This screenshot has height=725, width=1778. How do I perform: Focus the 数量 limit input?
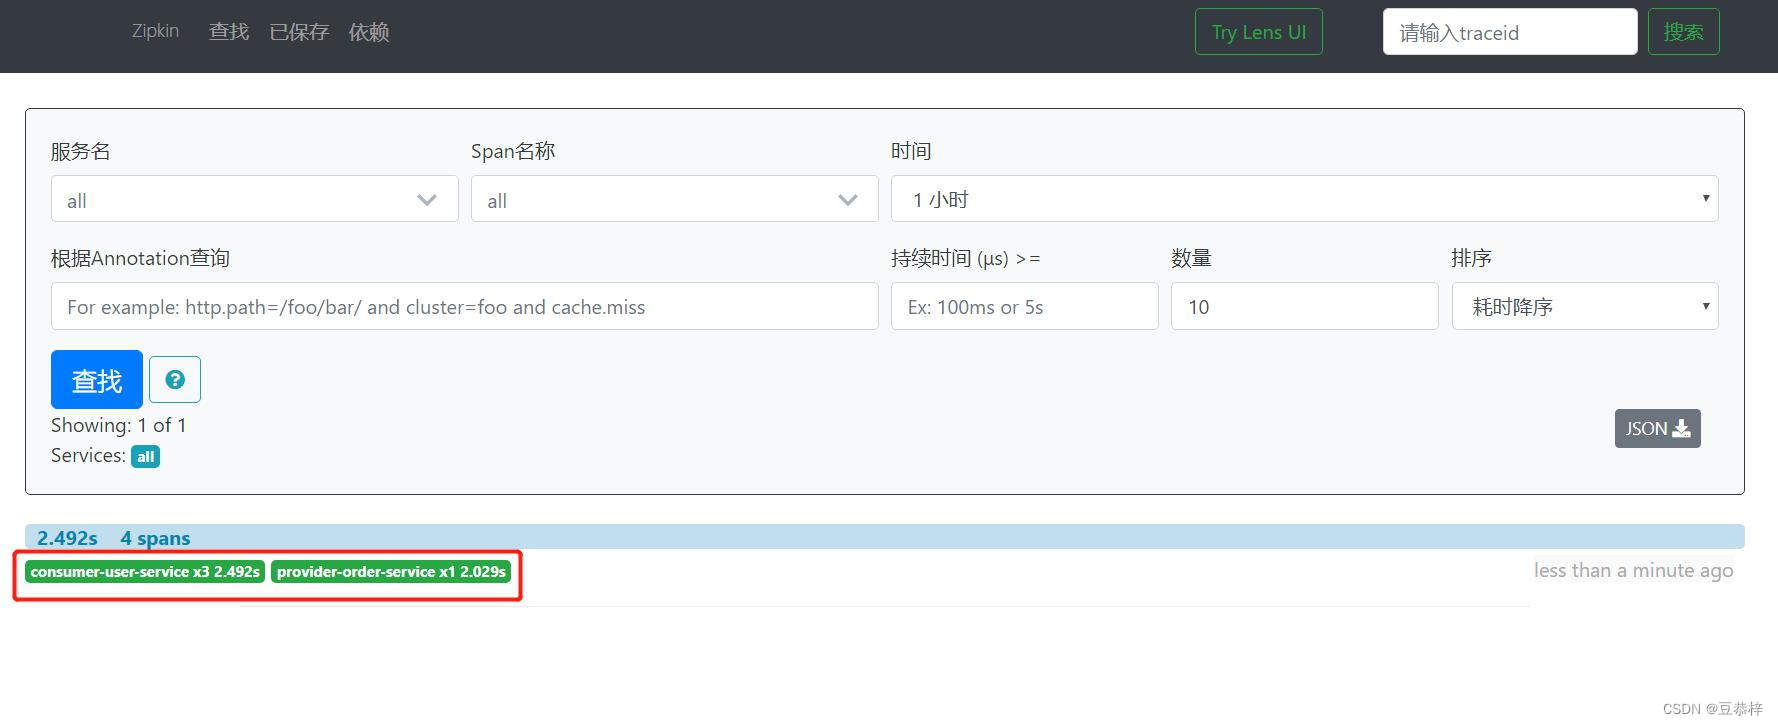pyautogui.click(x=1304, y=307)
